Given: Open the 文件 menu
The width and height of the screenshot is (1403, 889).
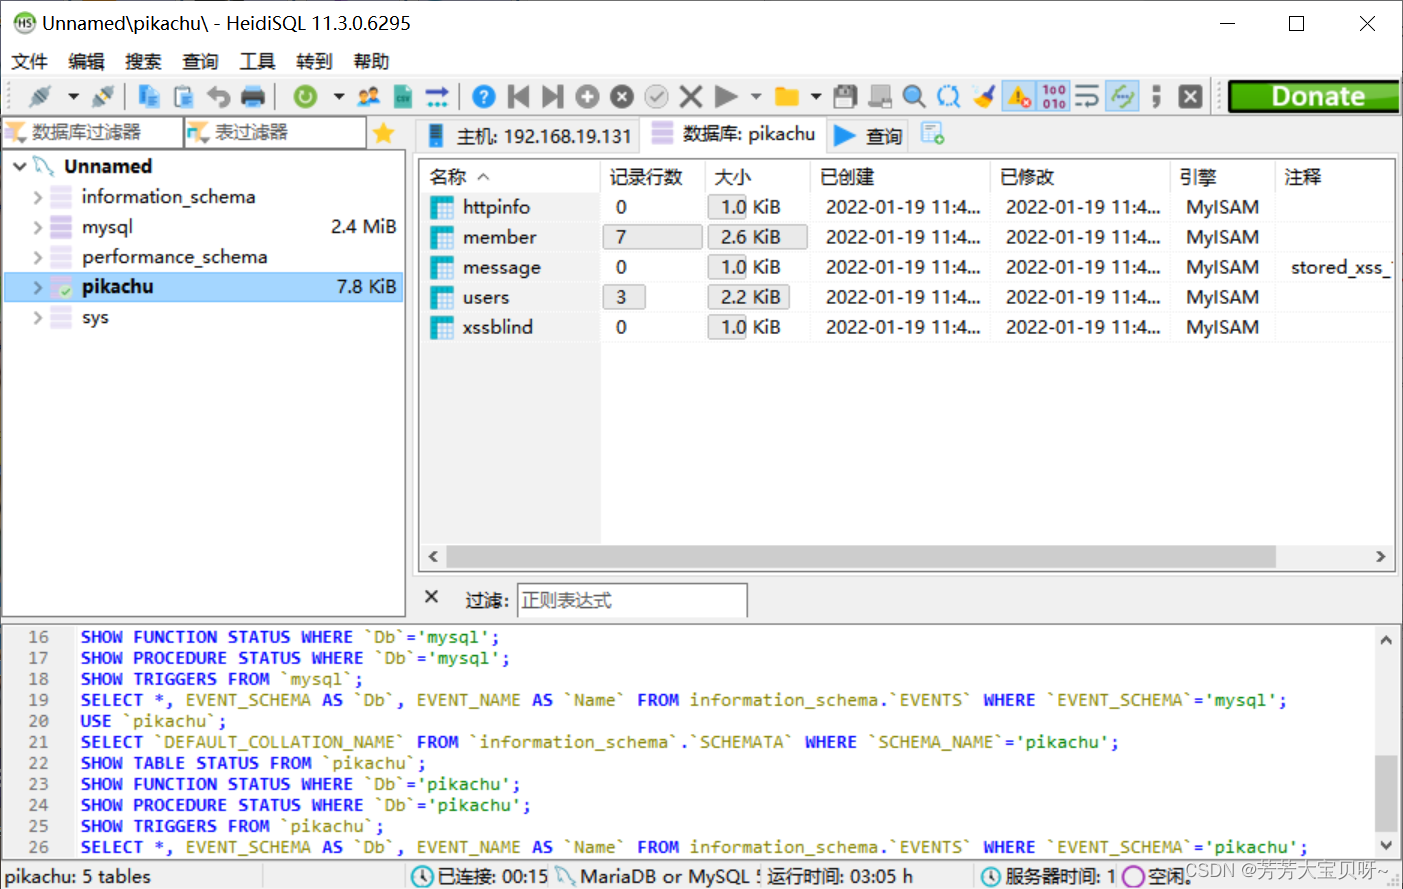Looking at the screenshot, I should (x=29, y=61).
